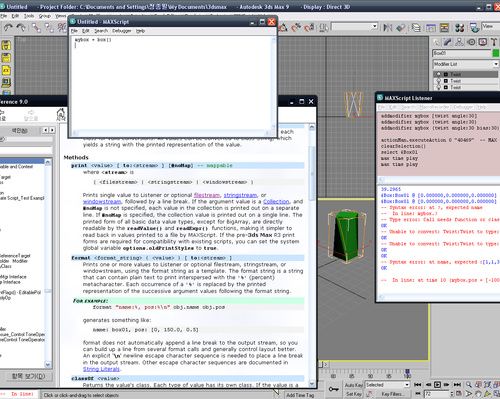
Task: Select the Select and Link tool
Action: 36,27
